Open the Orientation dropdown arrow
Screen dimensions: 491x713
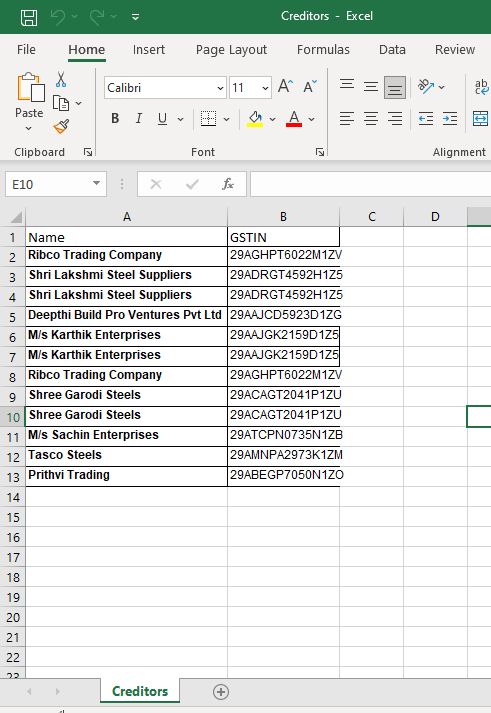point(441,87)
